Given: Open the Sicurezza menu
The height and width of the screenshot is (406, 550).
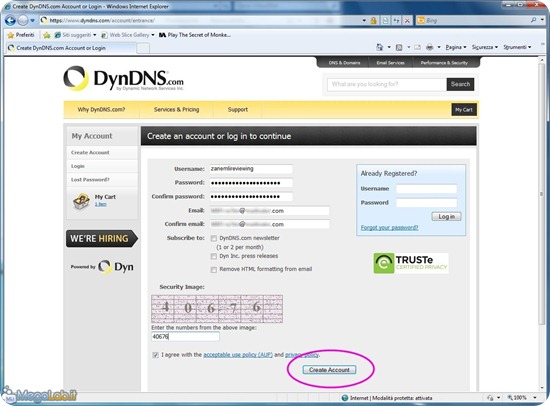Looking at the screenshot, I should [x=484, y=47].
